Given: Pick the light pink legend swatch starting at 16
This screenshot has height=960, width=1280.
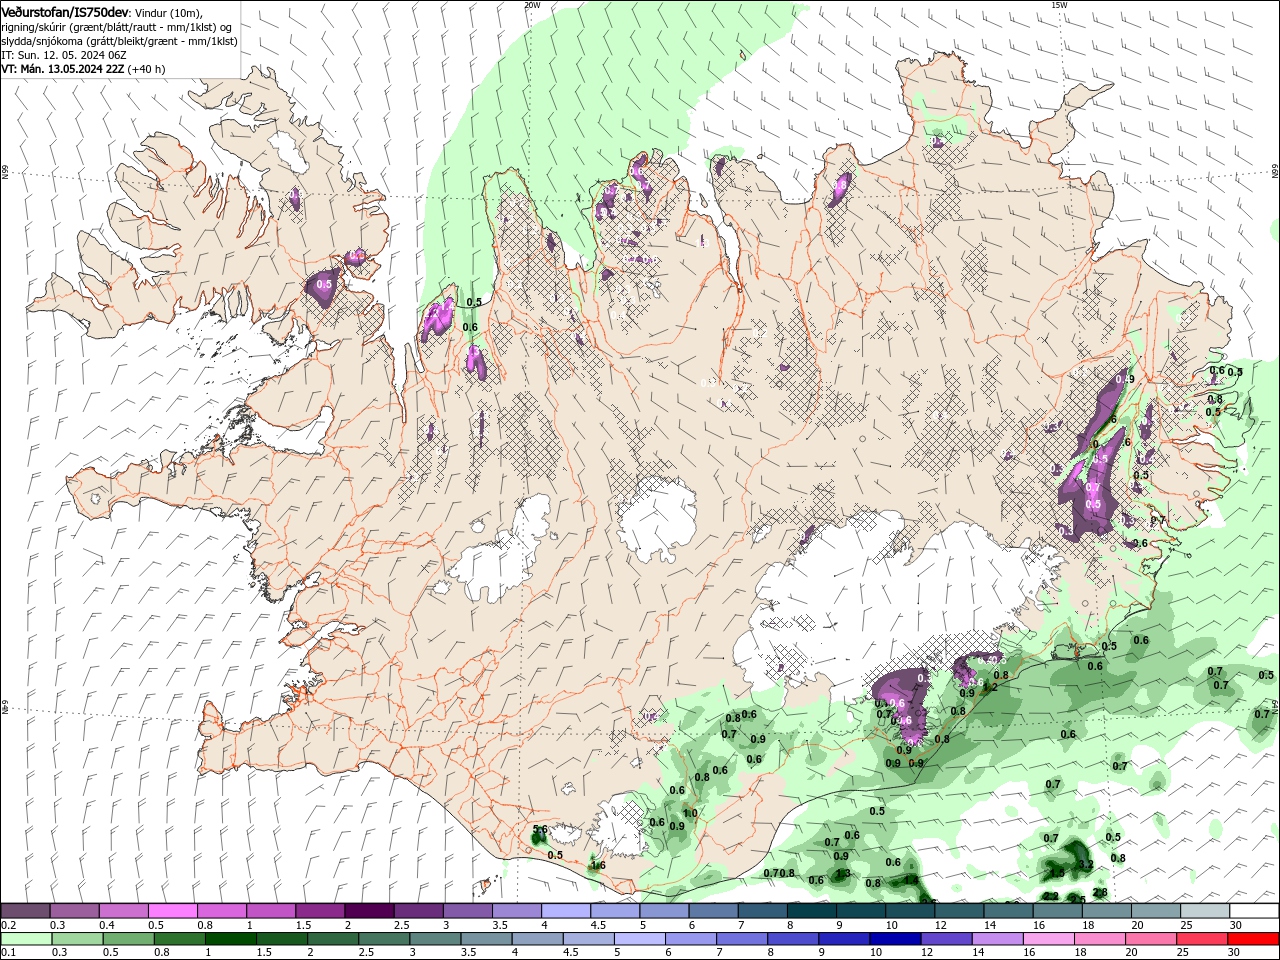Looking at the screenshot, I should pyautogui.click(x=1048, y=939).
